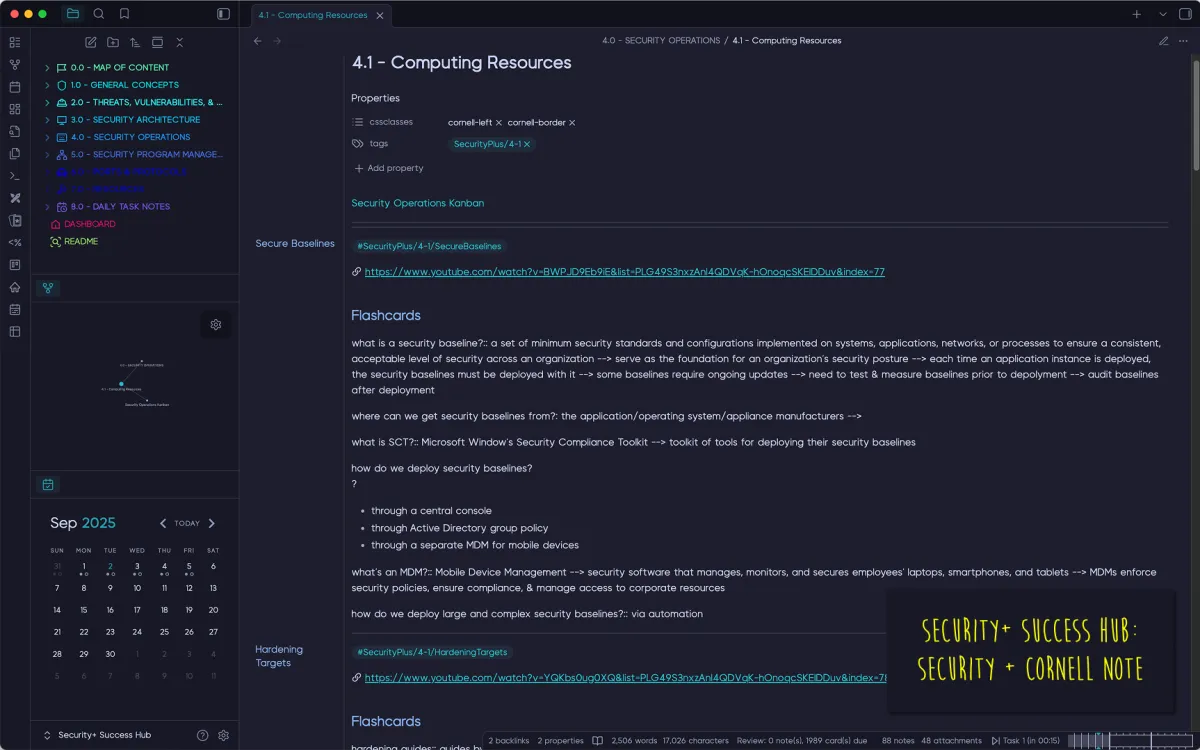
Task: Expand the 4.0 - SECURITY OPERATIONS folder
Action: pos(47,137)
